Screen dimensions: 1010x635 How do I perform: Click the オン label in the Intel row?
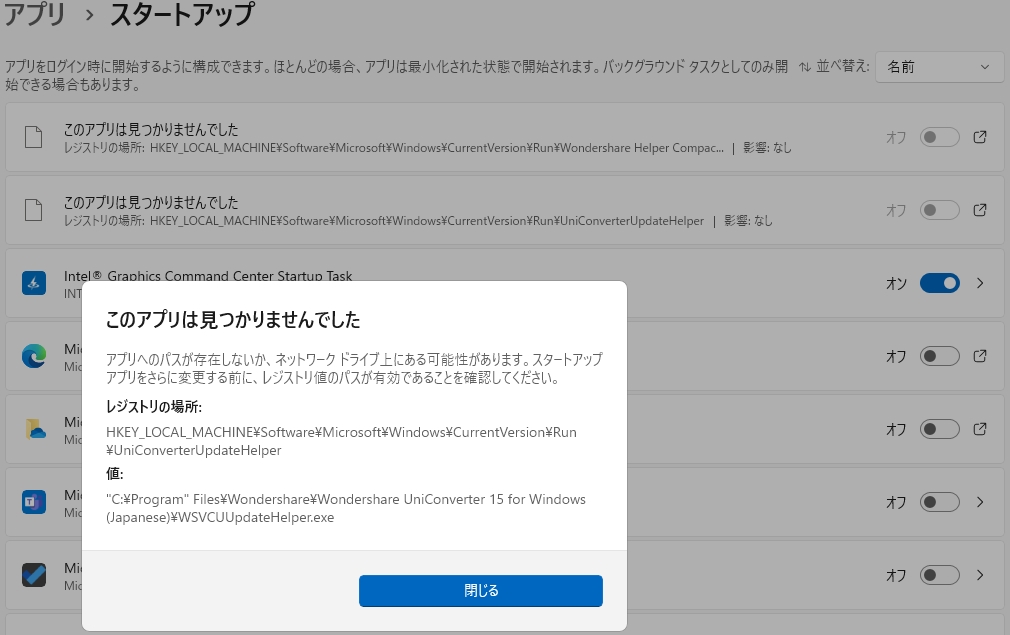coord(896,283)
